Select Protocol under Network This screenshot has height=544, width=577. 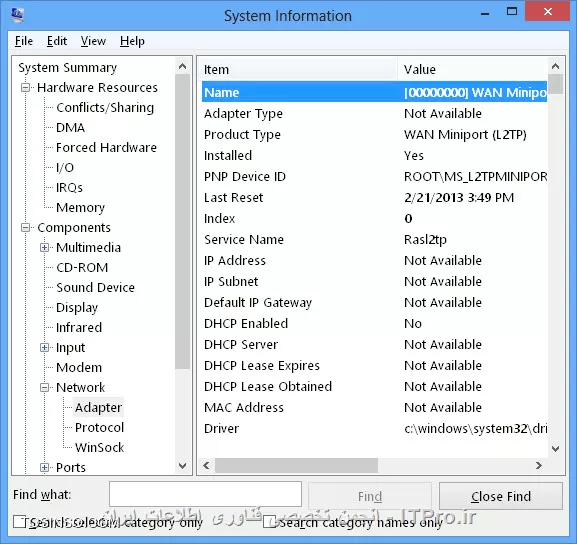99,427
